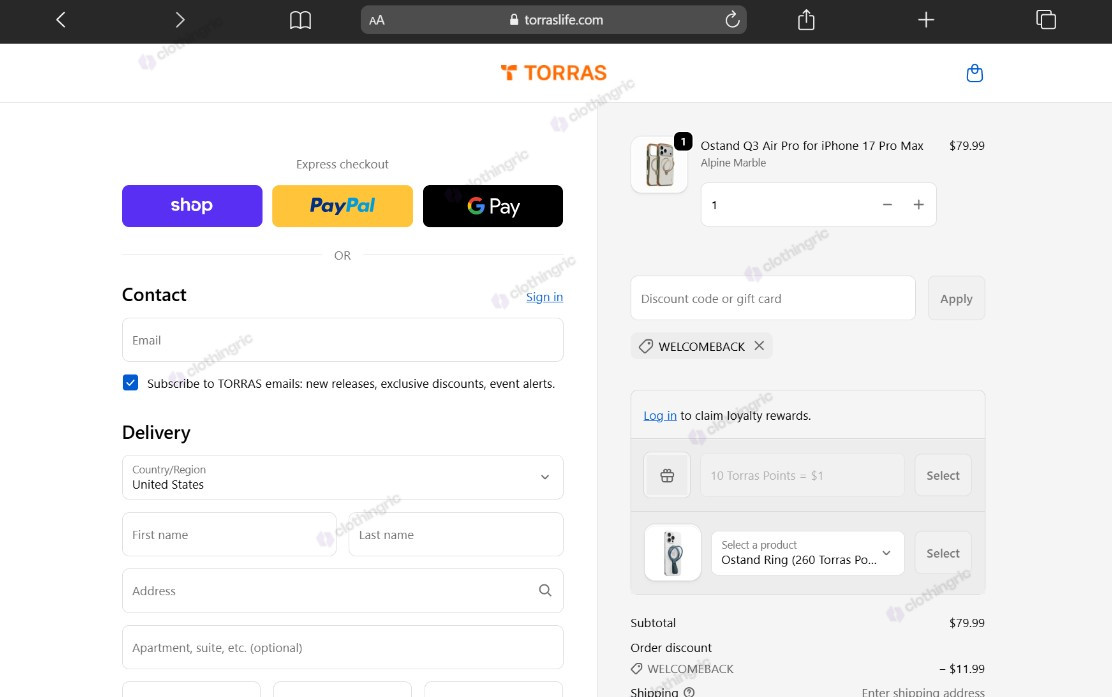Pay with PayPal express button
1112x697 pixels.
pos(343,206)
